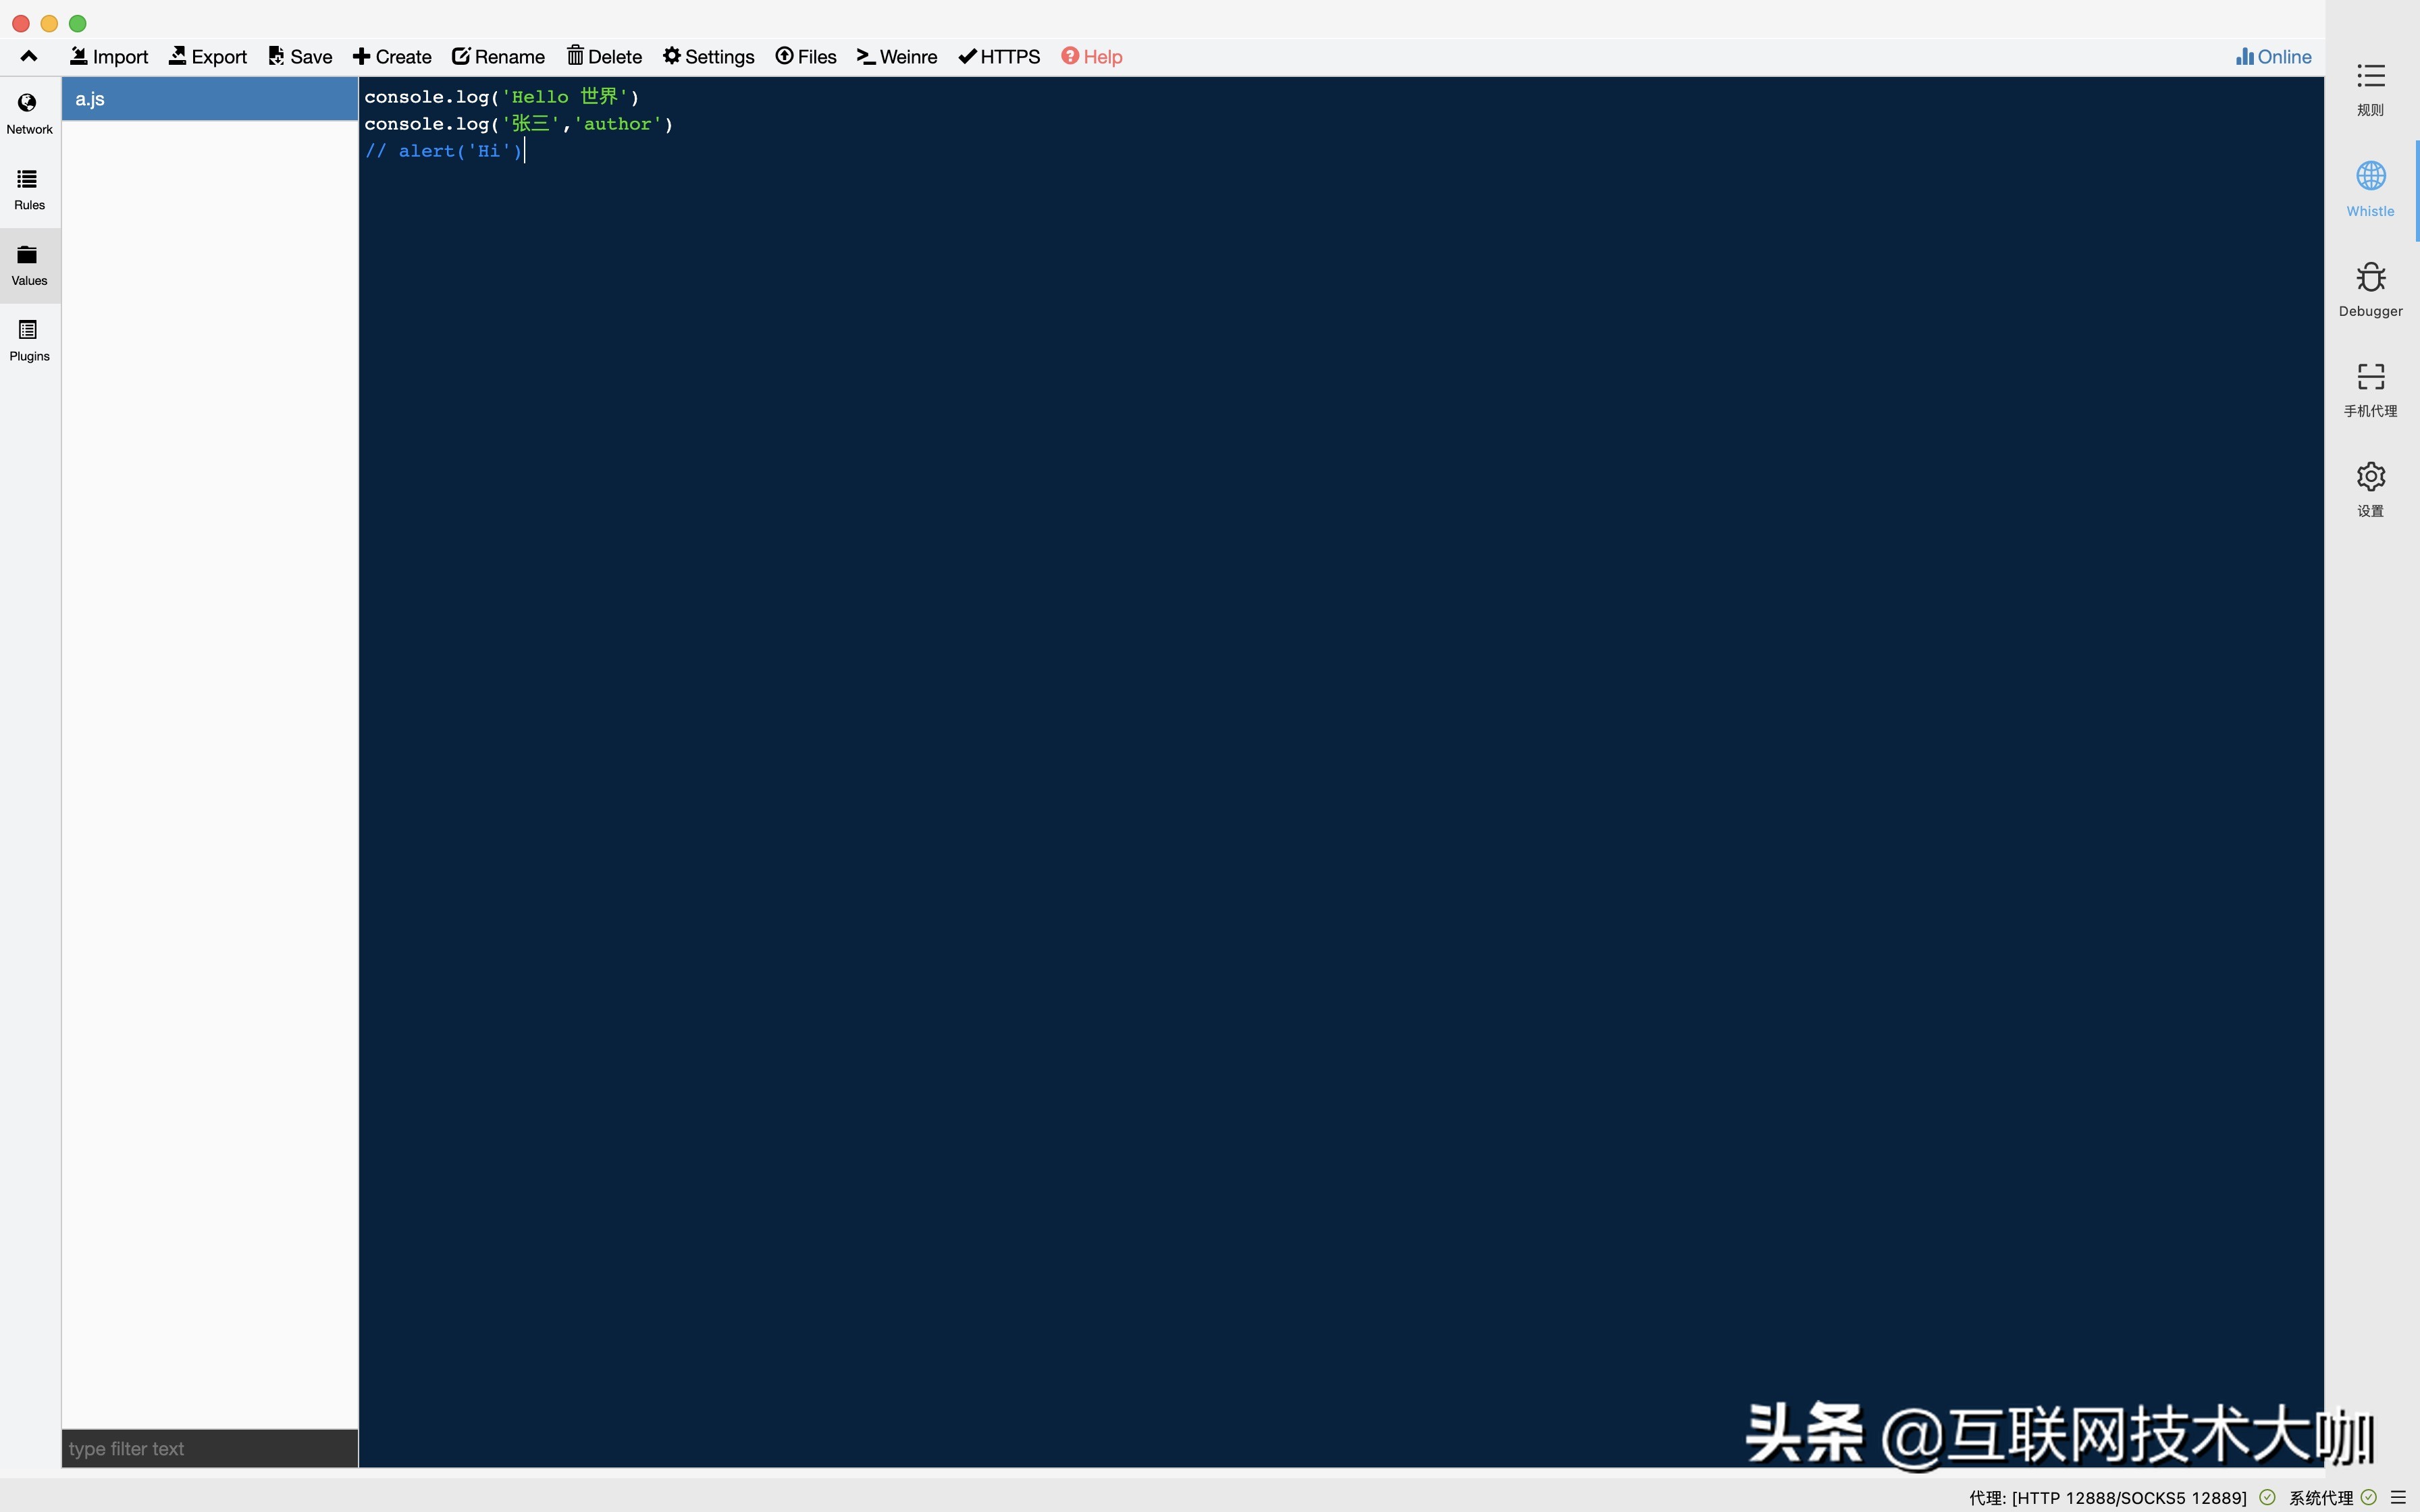The height and width of the screenshot is (1512, 2420).
Task: Select the Values folder icon
Action: [27, 255]
